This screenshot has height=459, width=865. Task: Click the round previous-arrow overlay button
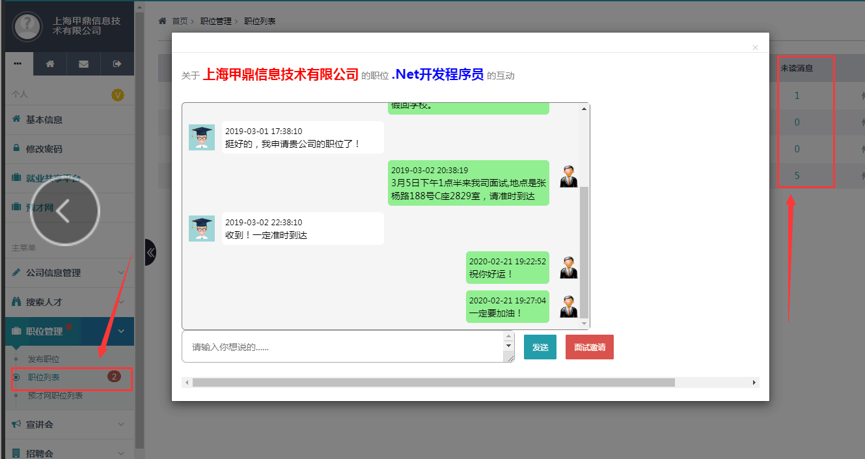tap(65, 211)
